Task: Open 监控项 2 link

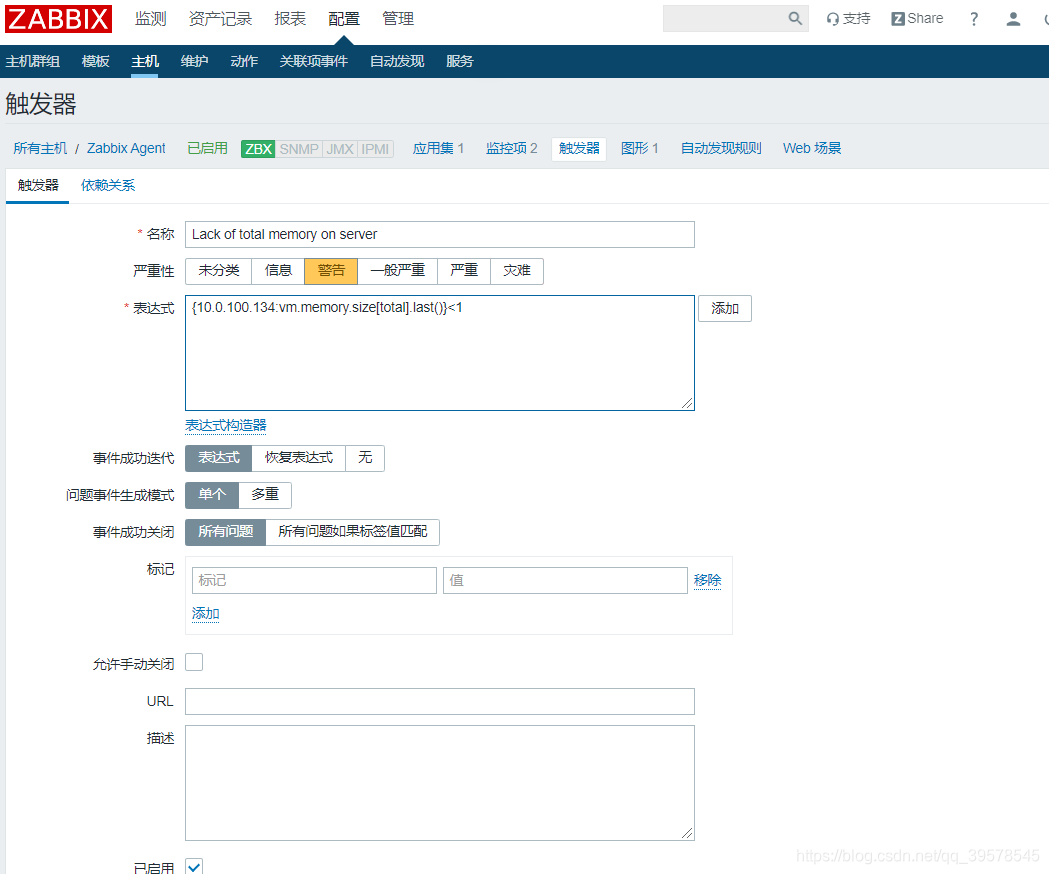Action: click(512, 149)
